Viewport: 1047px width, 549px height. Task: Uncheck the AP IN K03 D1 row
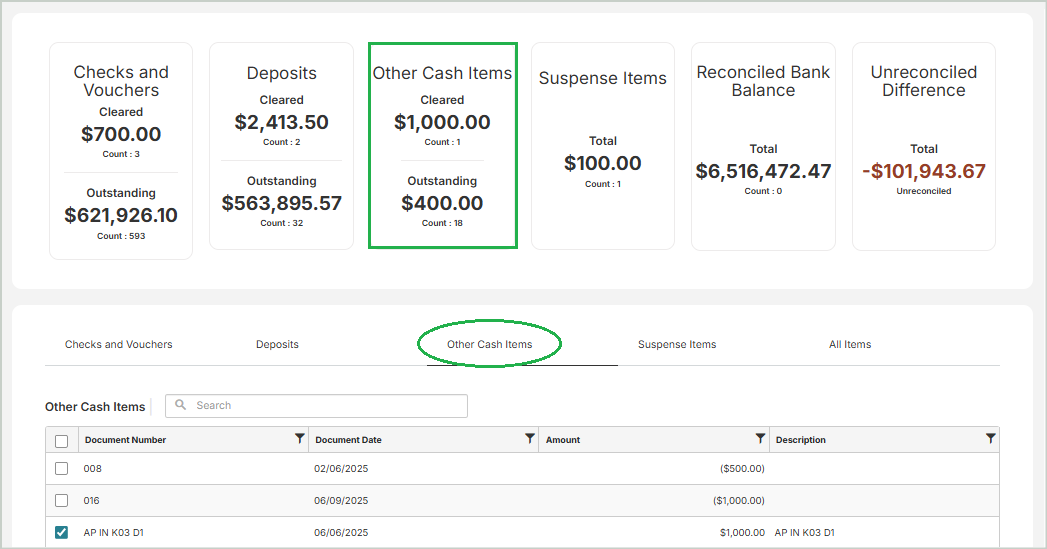[x=62, y=533]
